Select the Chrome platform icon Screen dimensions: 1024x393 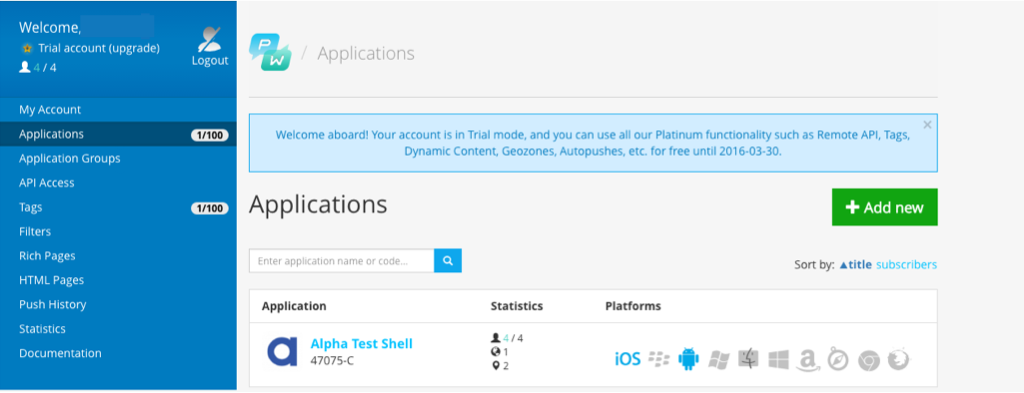pyautogui.click(x=869, y=360)
